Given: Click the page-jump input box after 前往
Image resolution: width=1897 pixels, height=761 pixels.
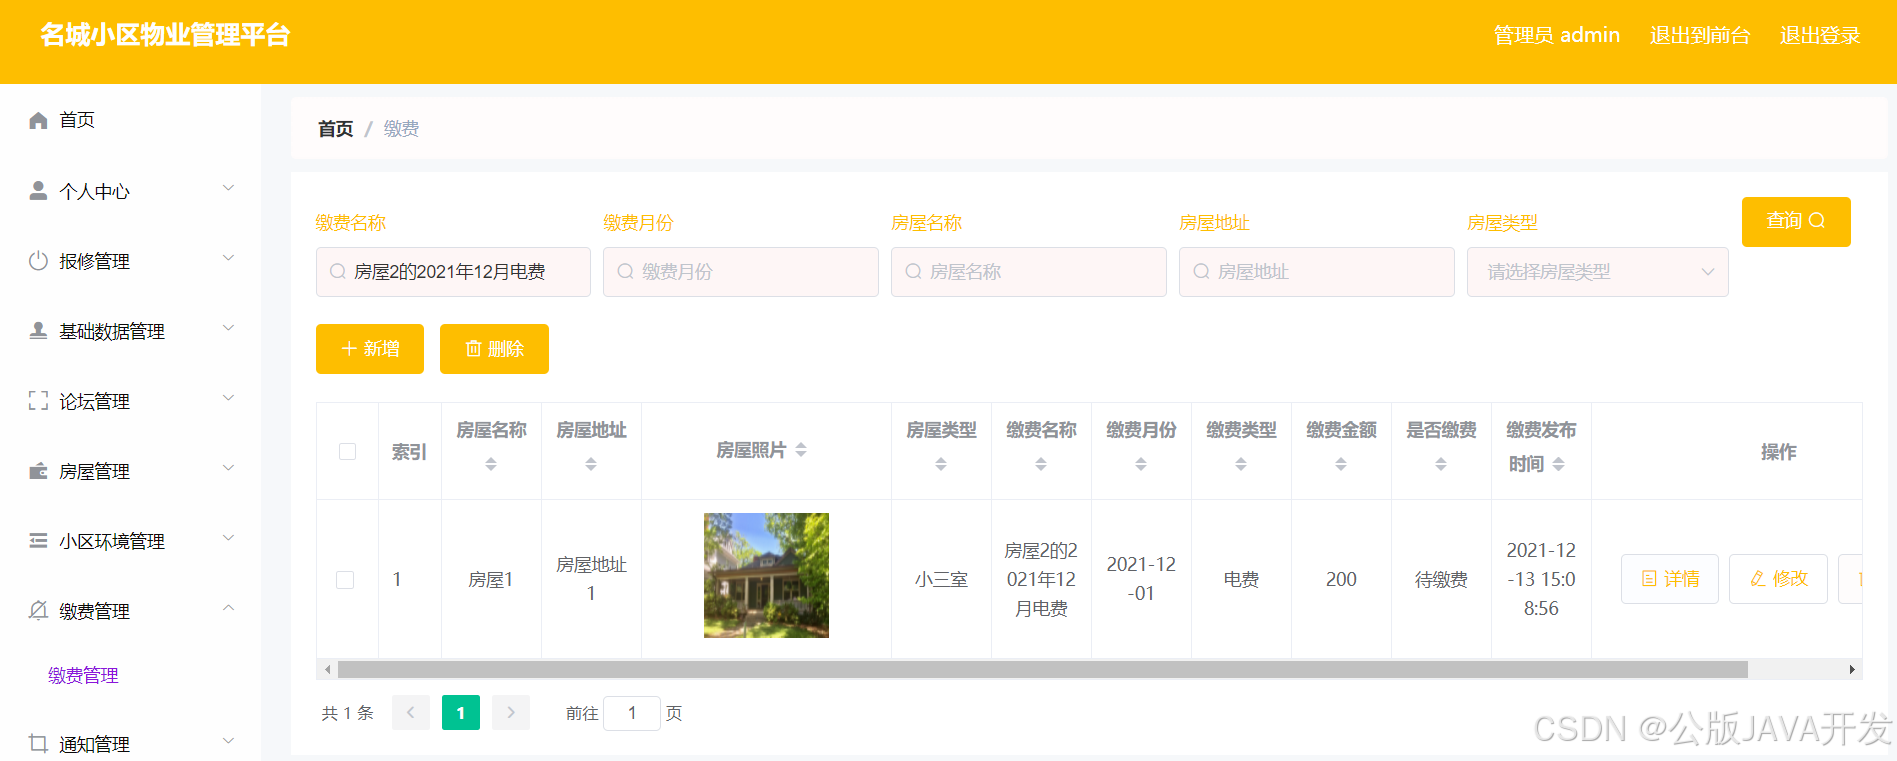Looking at the screenshot, I should [x=632, y=713].
